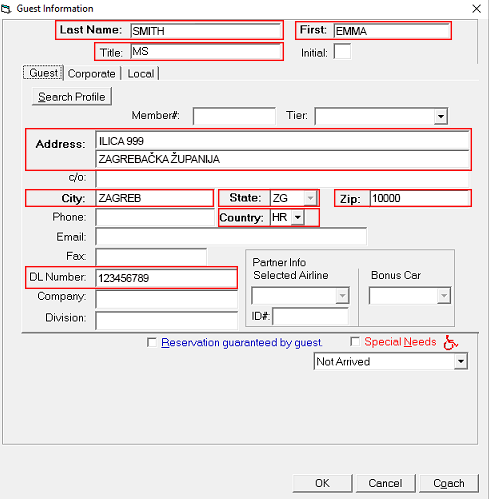Select the Guest tab

(x=43, y=73)
